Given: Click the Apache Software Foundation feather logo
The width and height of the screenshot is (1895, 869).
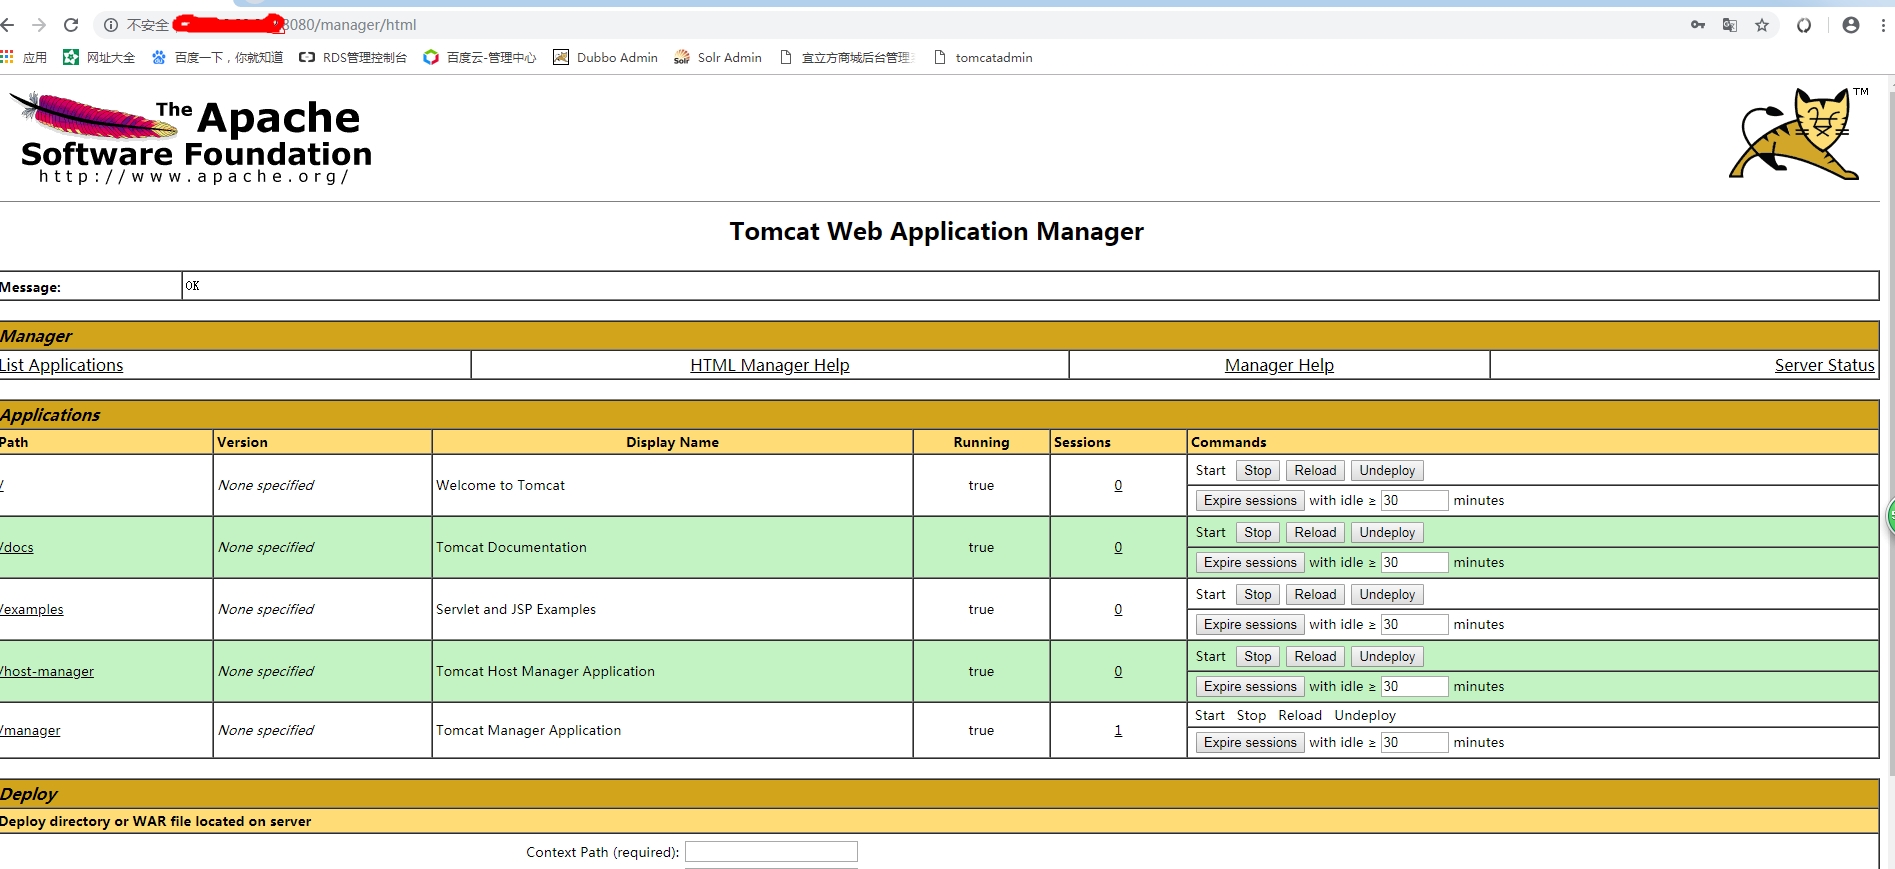Looking at the screenshot, I should (191, 139).
